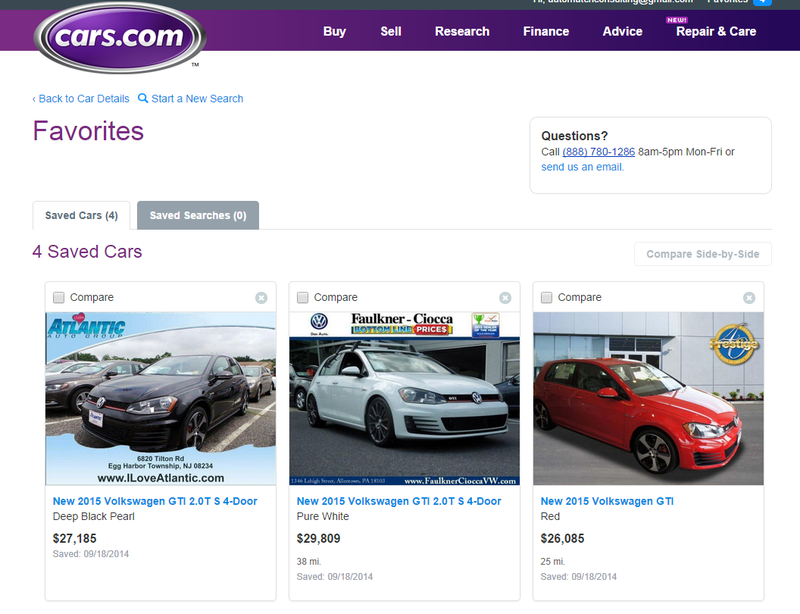Screen dimensions: 800x614
Task: Select the Saved Cars (4) tab
Action: pyautogui.click(x=82, y=215)
